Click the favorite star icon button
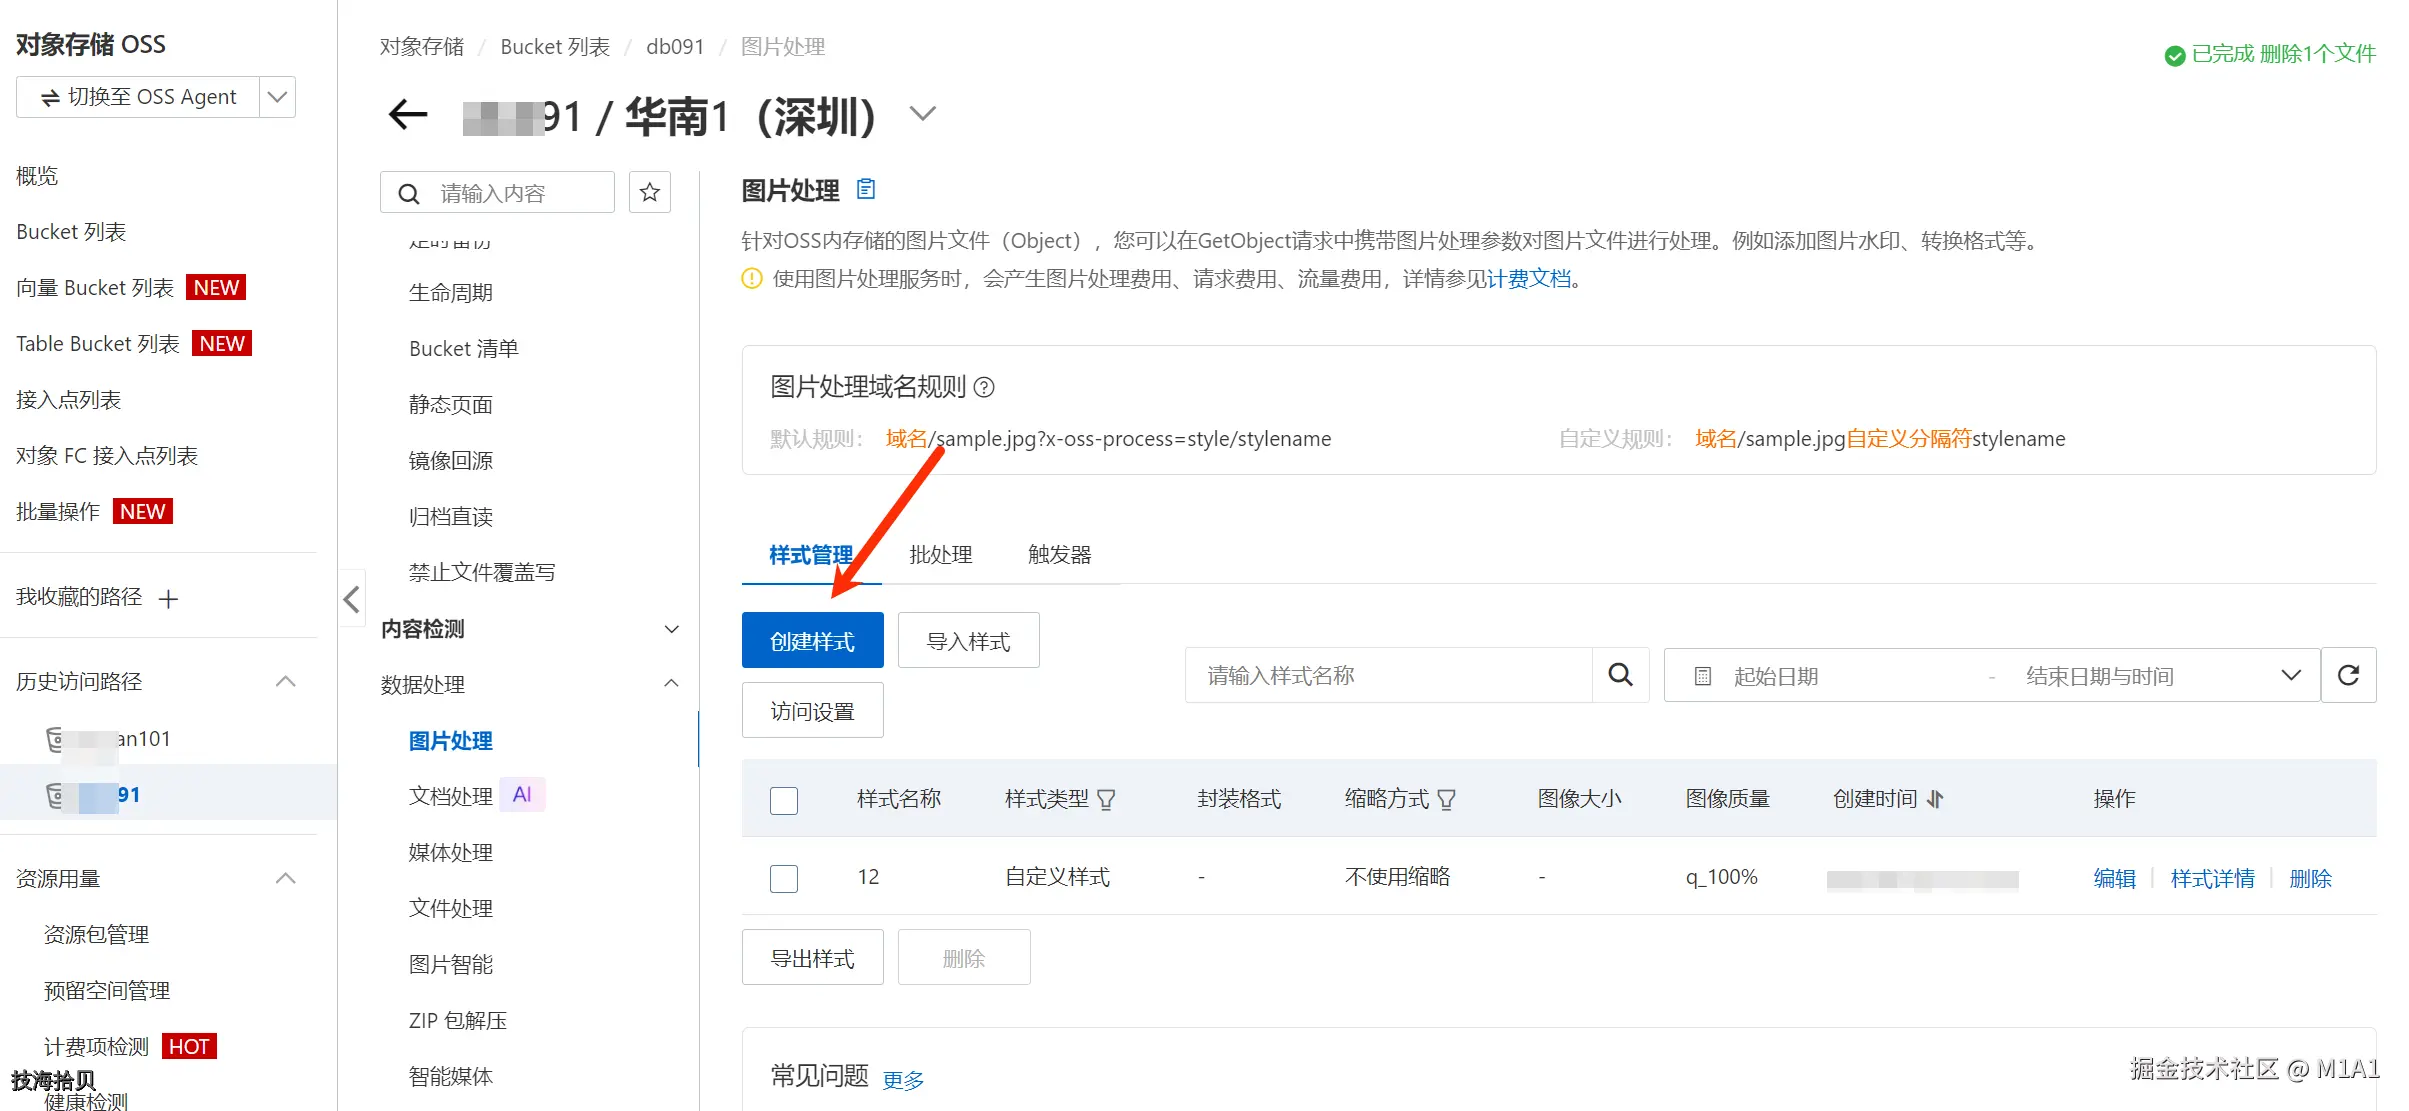The height and width of the screenshot is (1111, 2409). [x=650, y=192]
